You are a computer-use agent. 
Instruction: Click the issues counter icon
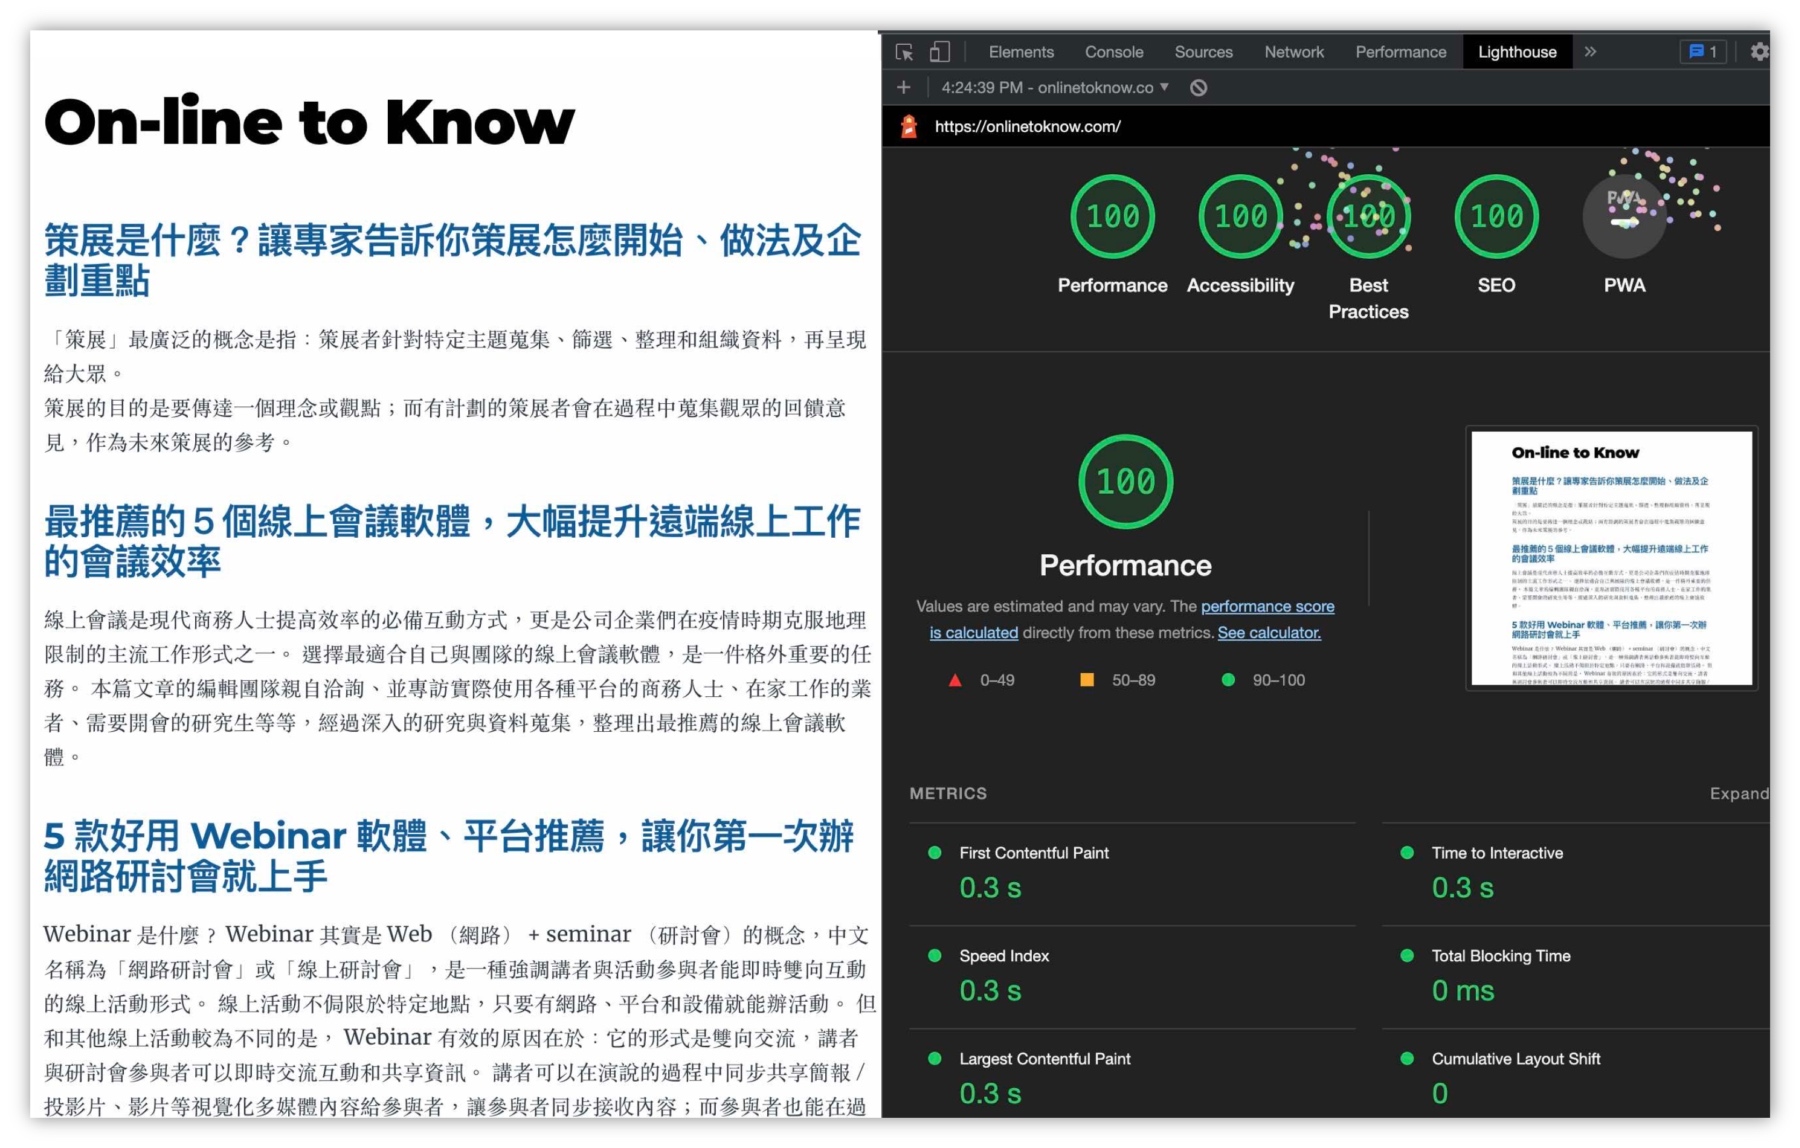(x=1700, y=51)
